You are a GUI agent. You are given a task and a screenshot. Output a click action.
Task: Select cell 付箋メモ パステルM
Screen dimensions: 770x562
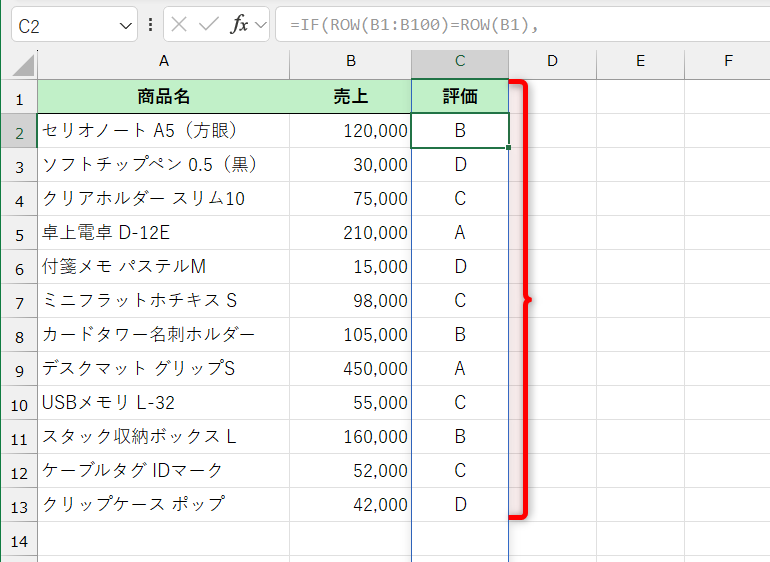click(x=164, y=266)
